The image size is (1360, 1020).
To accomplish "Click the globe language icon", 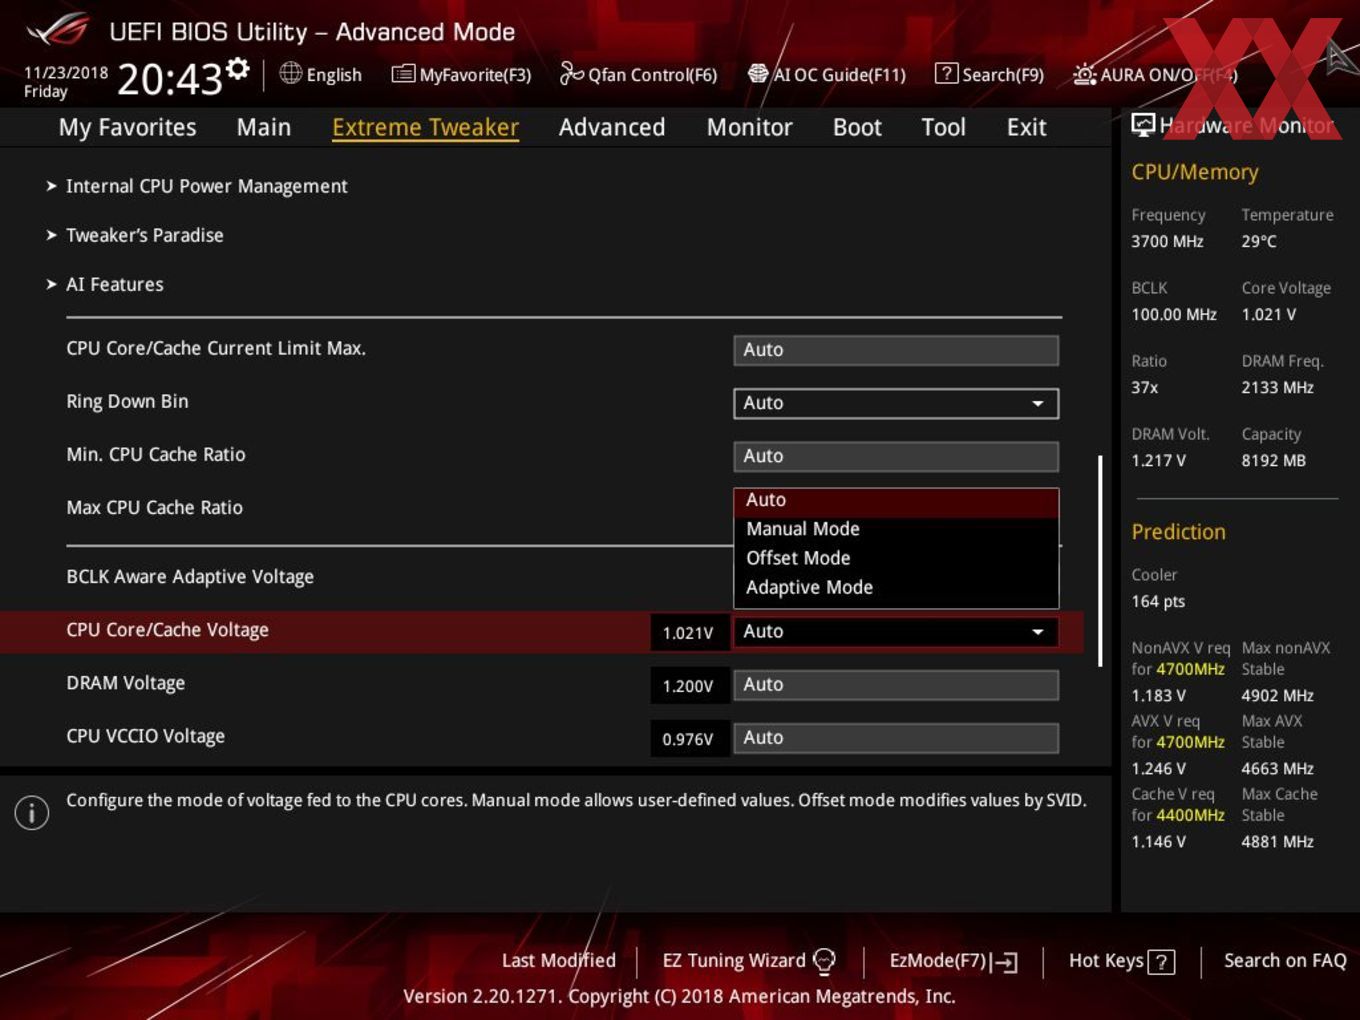I will [x=291, y=73].
